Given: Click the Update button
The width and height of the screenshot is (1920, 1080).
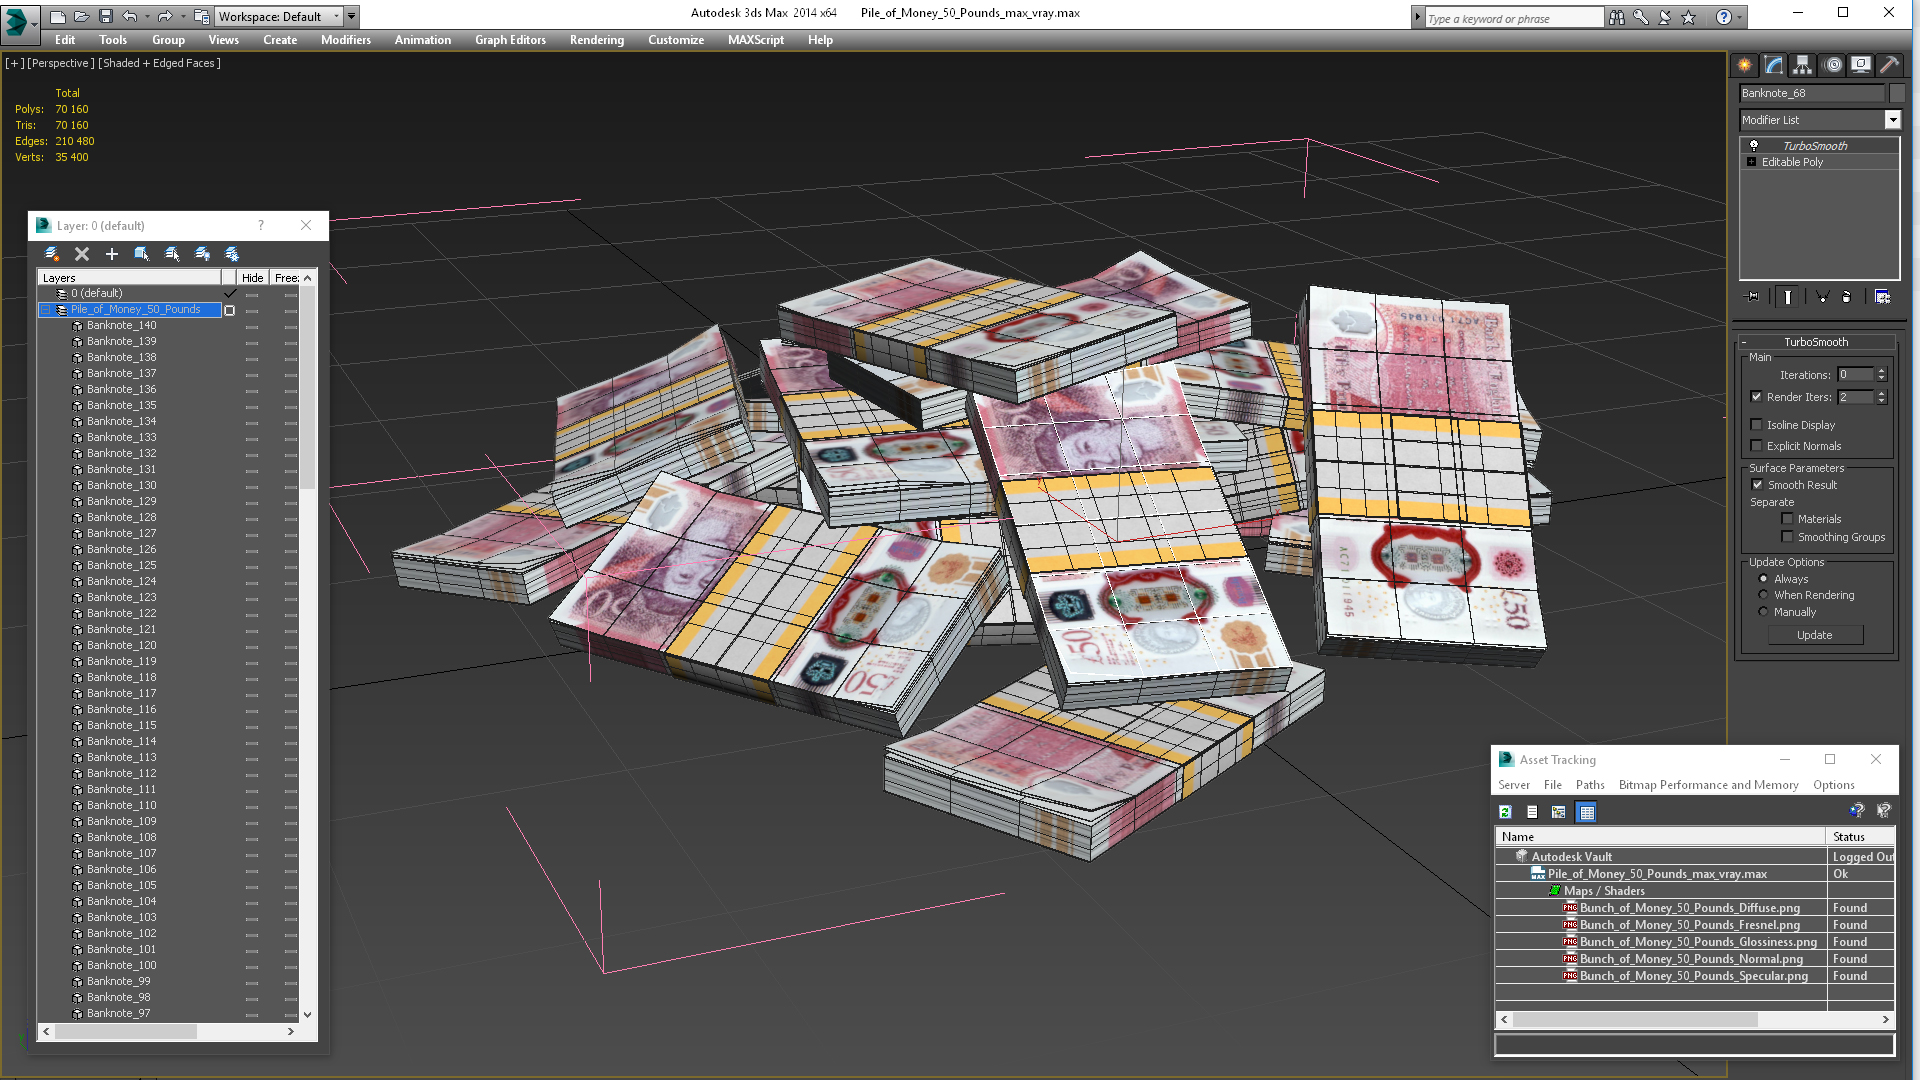Looking at the screenshot, I should [1815, 635].
